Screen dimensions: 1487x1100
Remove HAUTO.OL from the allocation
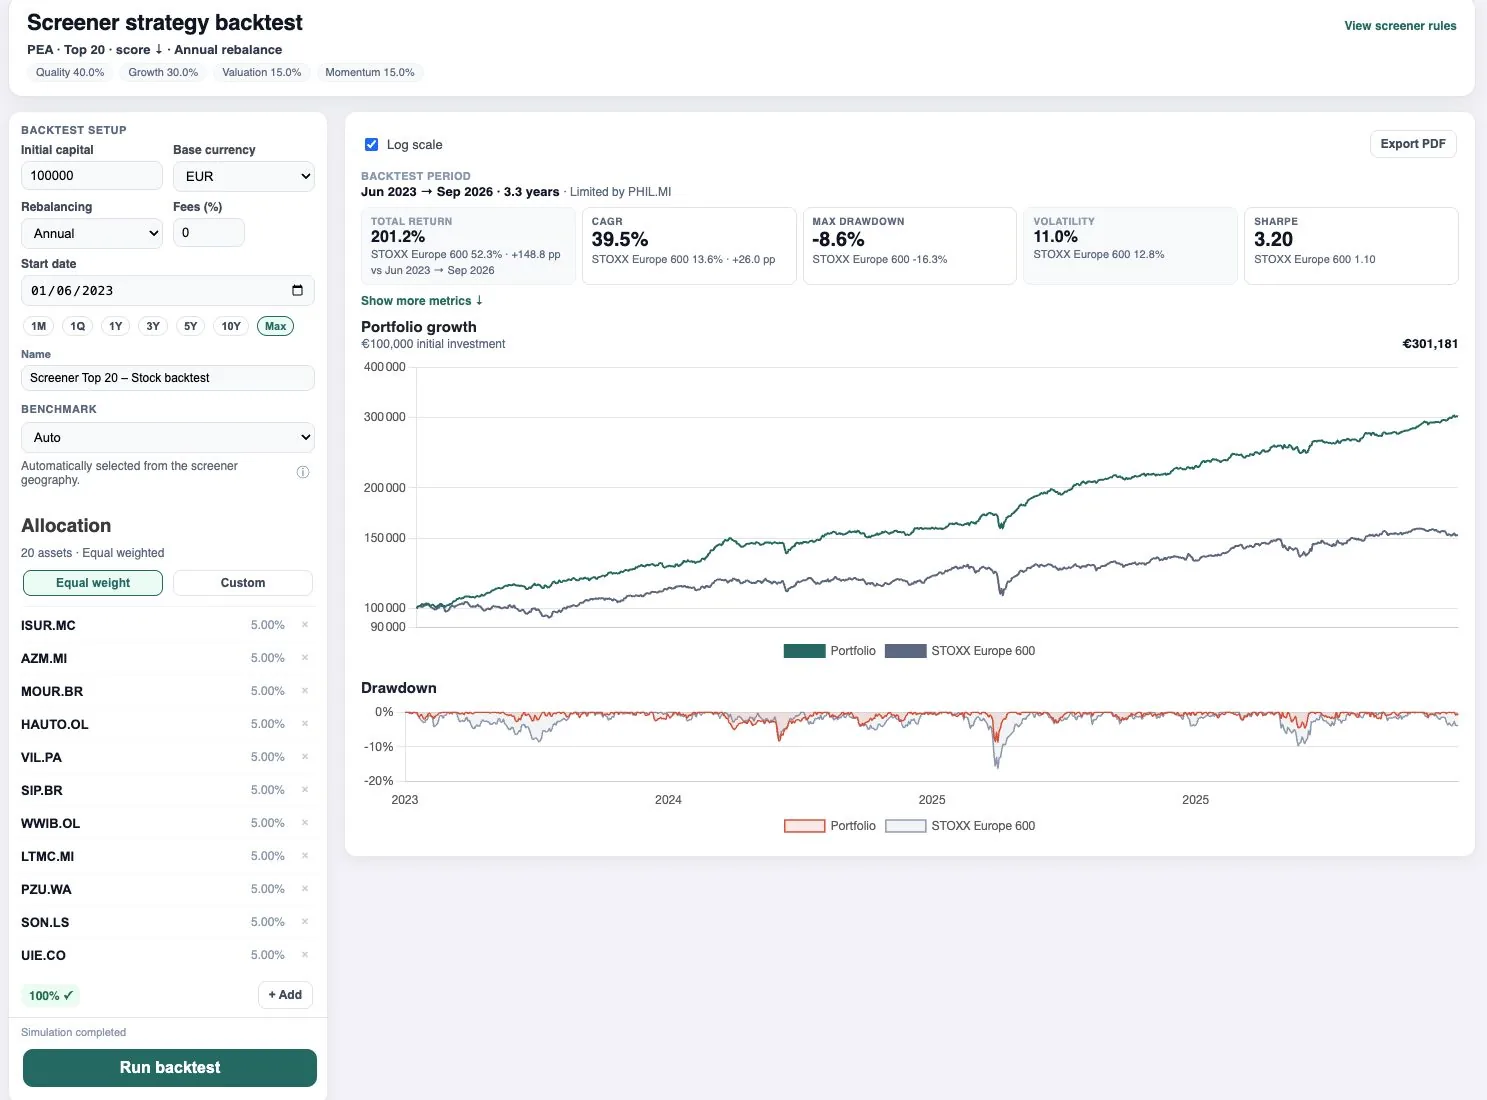tap(305, 724)
